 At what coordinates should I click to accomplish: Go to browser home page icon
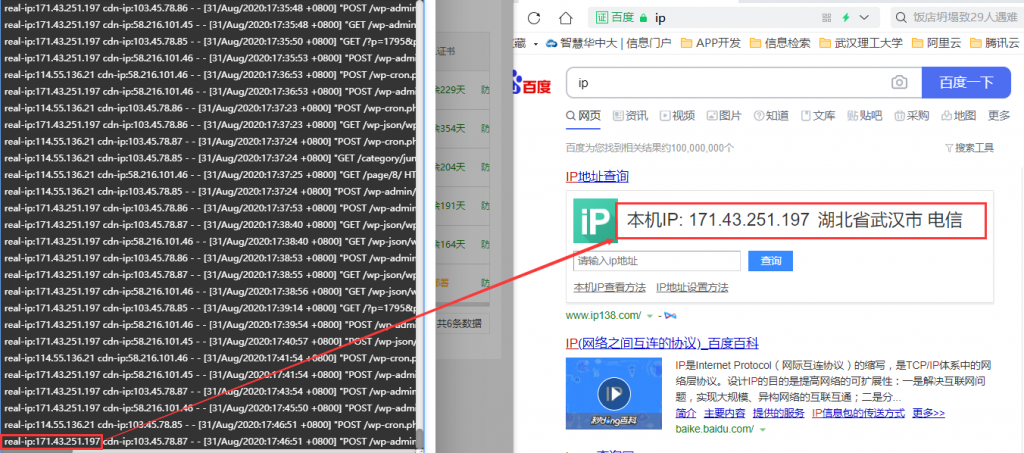point(566,18)
